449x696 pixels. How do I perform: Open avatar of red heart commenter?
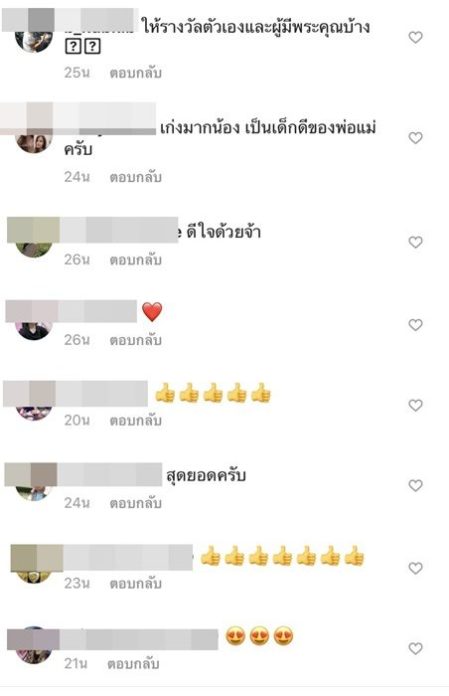[x=34, y=329]
